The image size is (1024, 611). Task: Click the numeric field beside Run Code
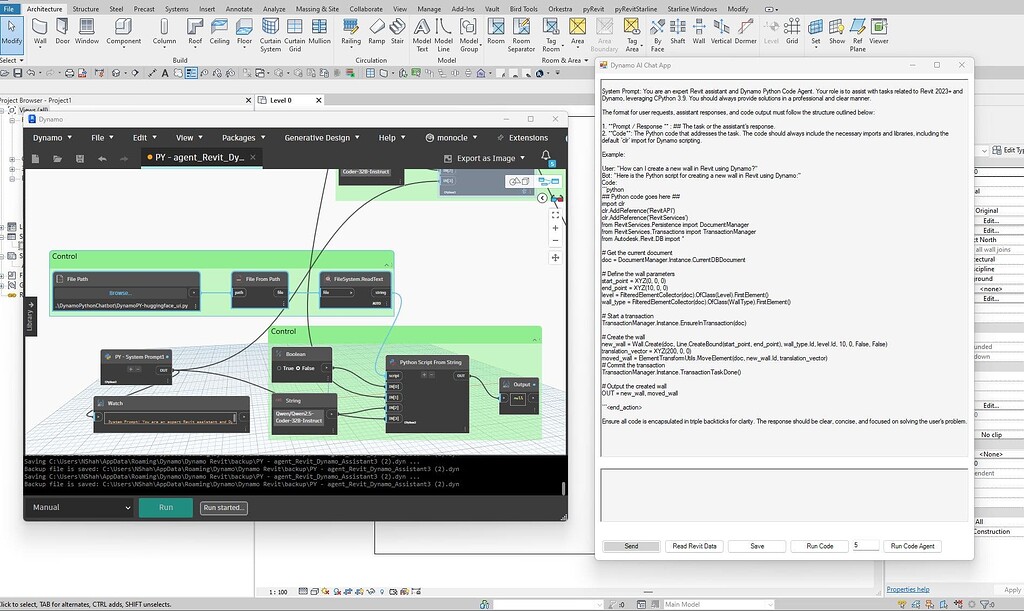(x=866, y=546)
